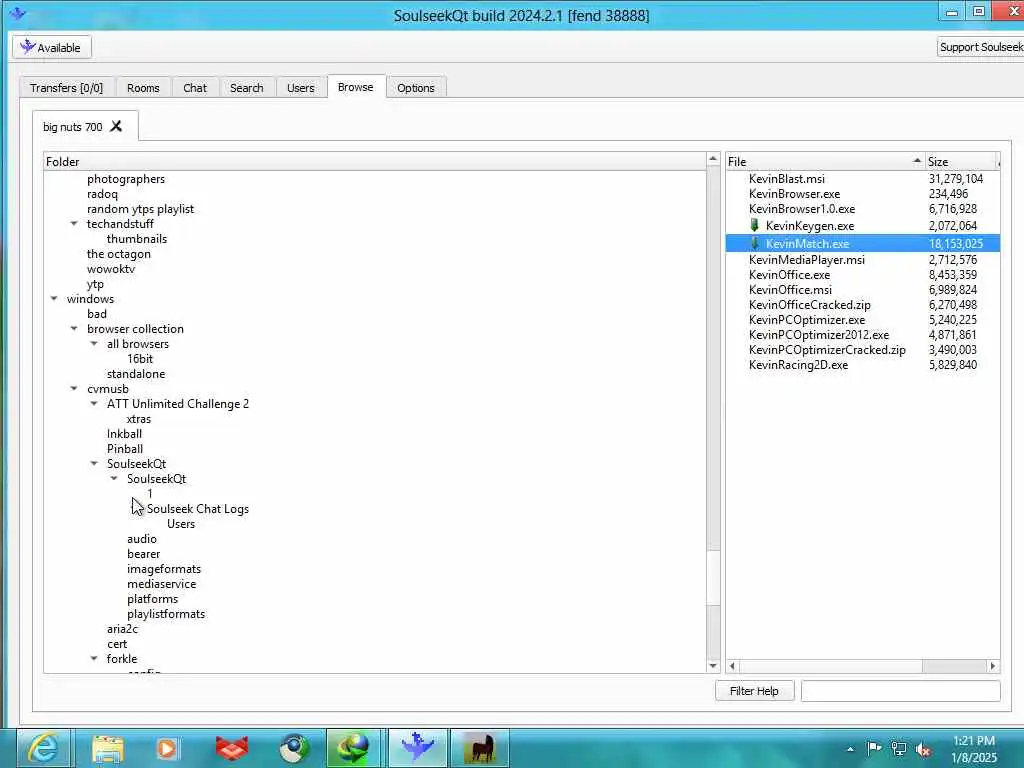
Task: Open the Rooms tab
Action: (x=143, y=88)
